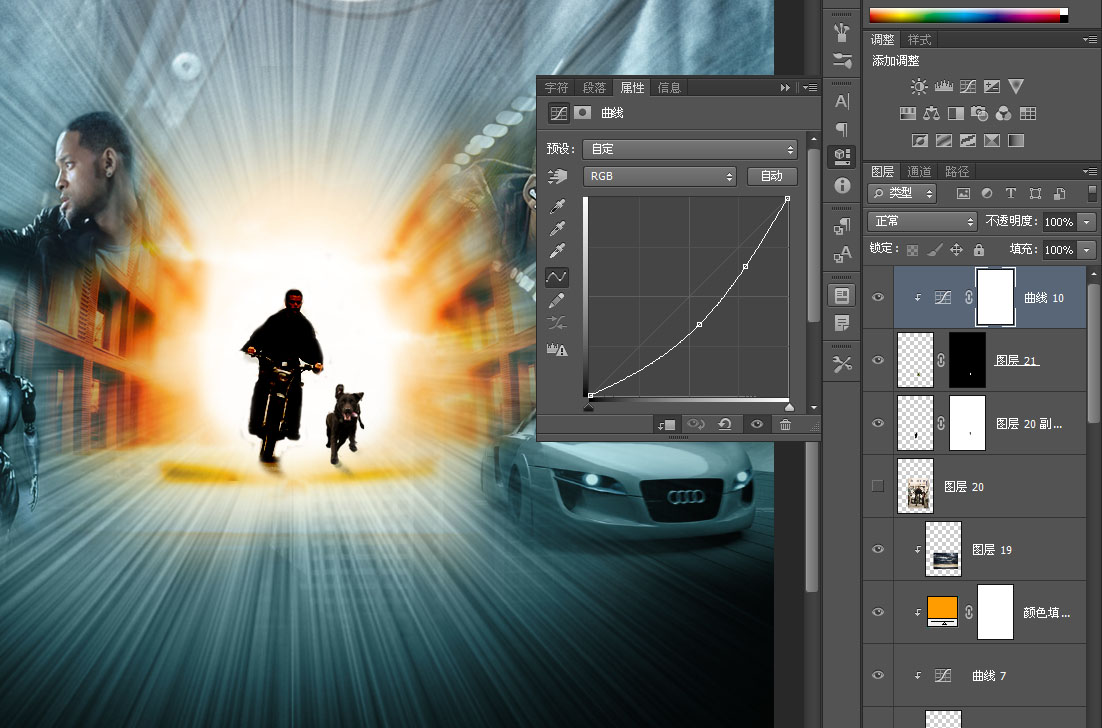Collapse the Properties panel with double arrows
Viewport: 1102px width, 728px height.
pos(785,88)
